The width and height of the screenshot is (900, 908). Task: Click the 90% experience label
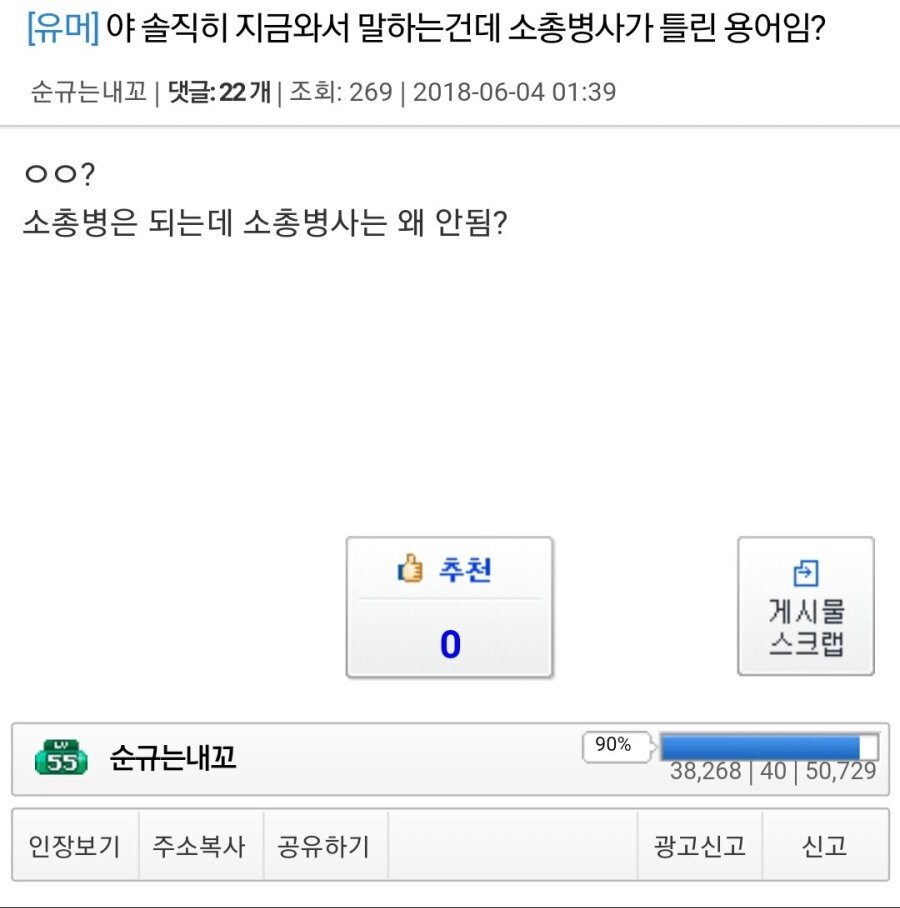(x=613, y=745)
